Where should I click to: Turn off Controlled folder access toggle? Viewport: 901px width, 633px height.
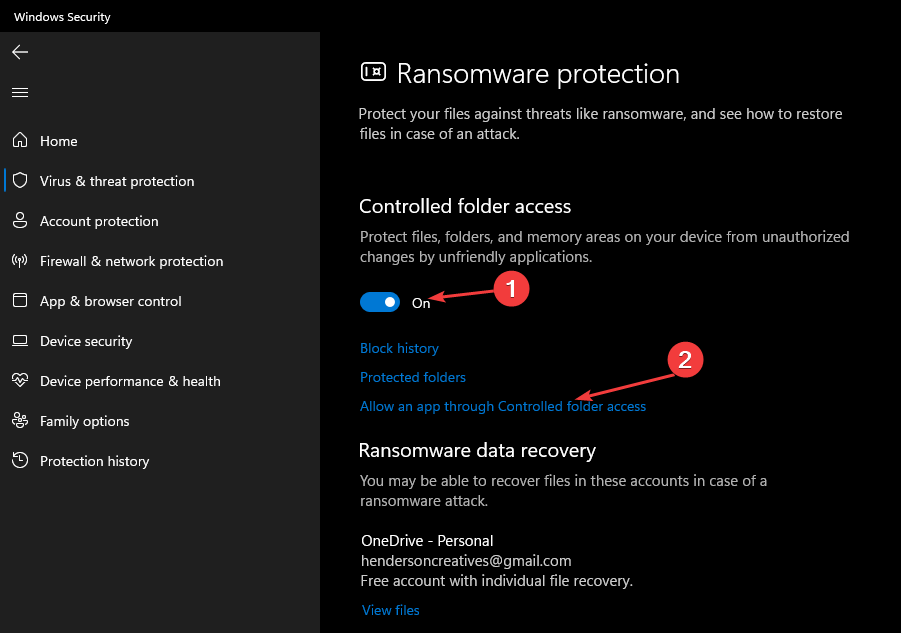coord(380,302)
